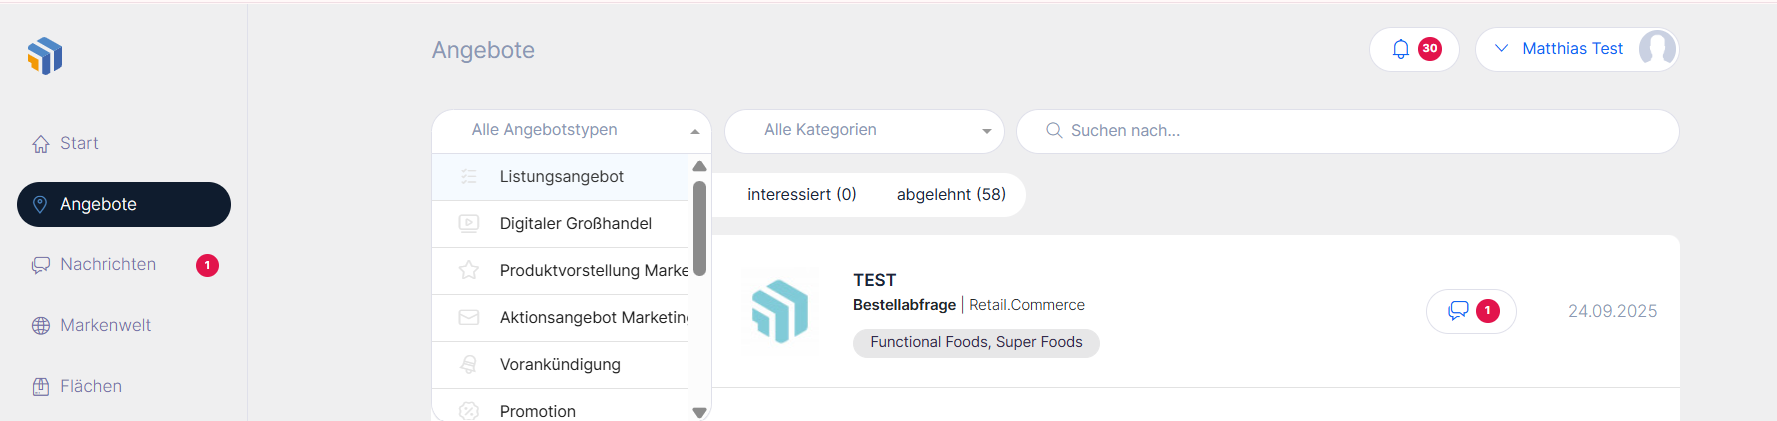The height and width of the screenshot is (421, 1777).
Task: Switch to the abgelehnt (58) tab
Action: click(951, 195)
